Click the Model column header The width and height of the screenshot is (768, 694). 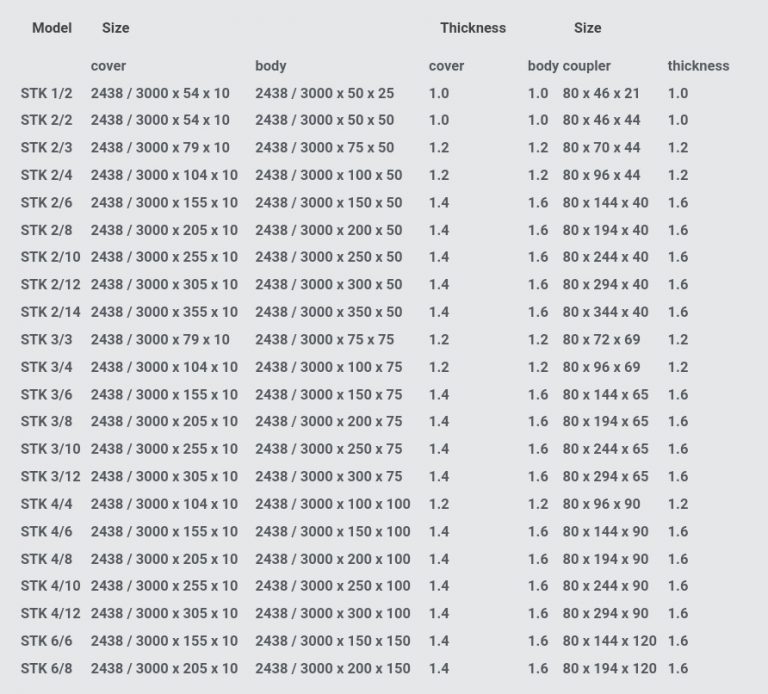click(52, 28)
